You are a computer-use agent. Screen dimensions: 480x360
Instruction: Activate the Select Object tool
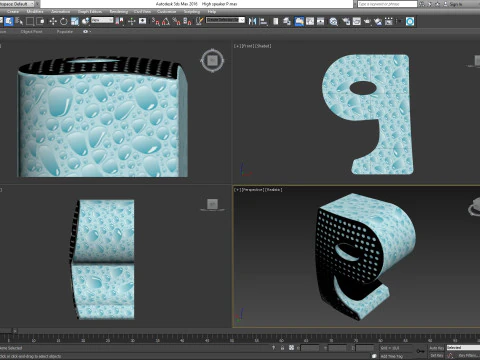pos(9,21)
